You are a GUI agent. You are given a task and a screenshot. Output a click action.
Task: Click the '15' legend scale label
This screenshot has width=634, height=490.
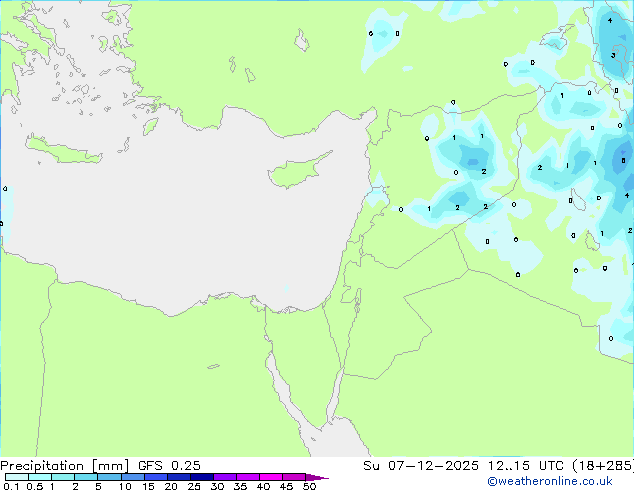148,486
